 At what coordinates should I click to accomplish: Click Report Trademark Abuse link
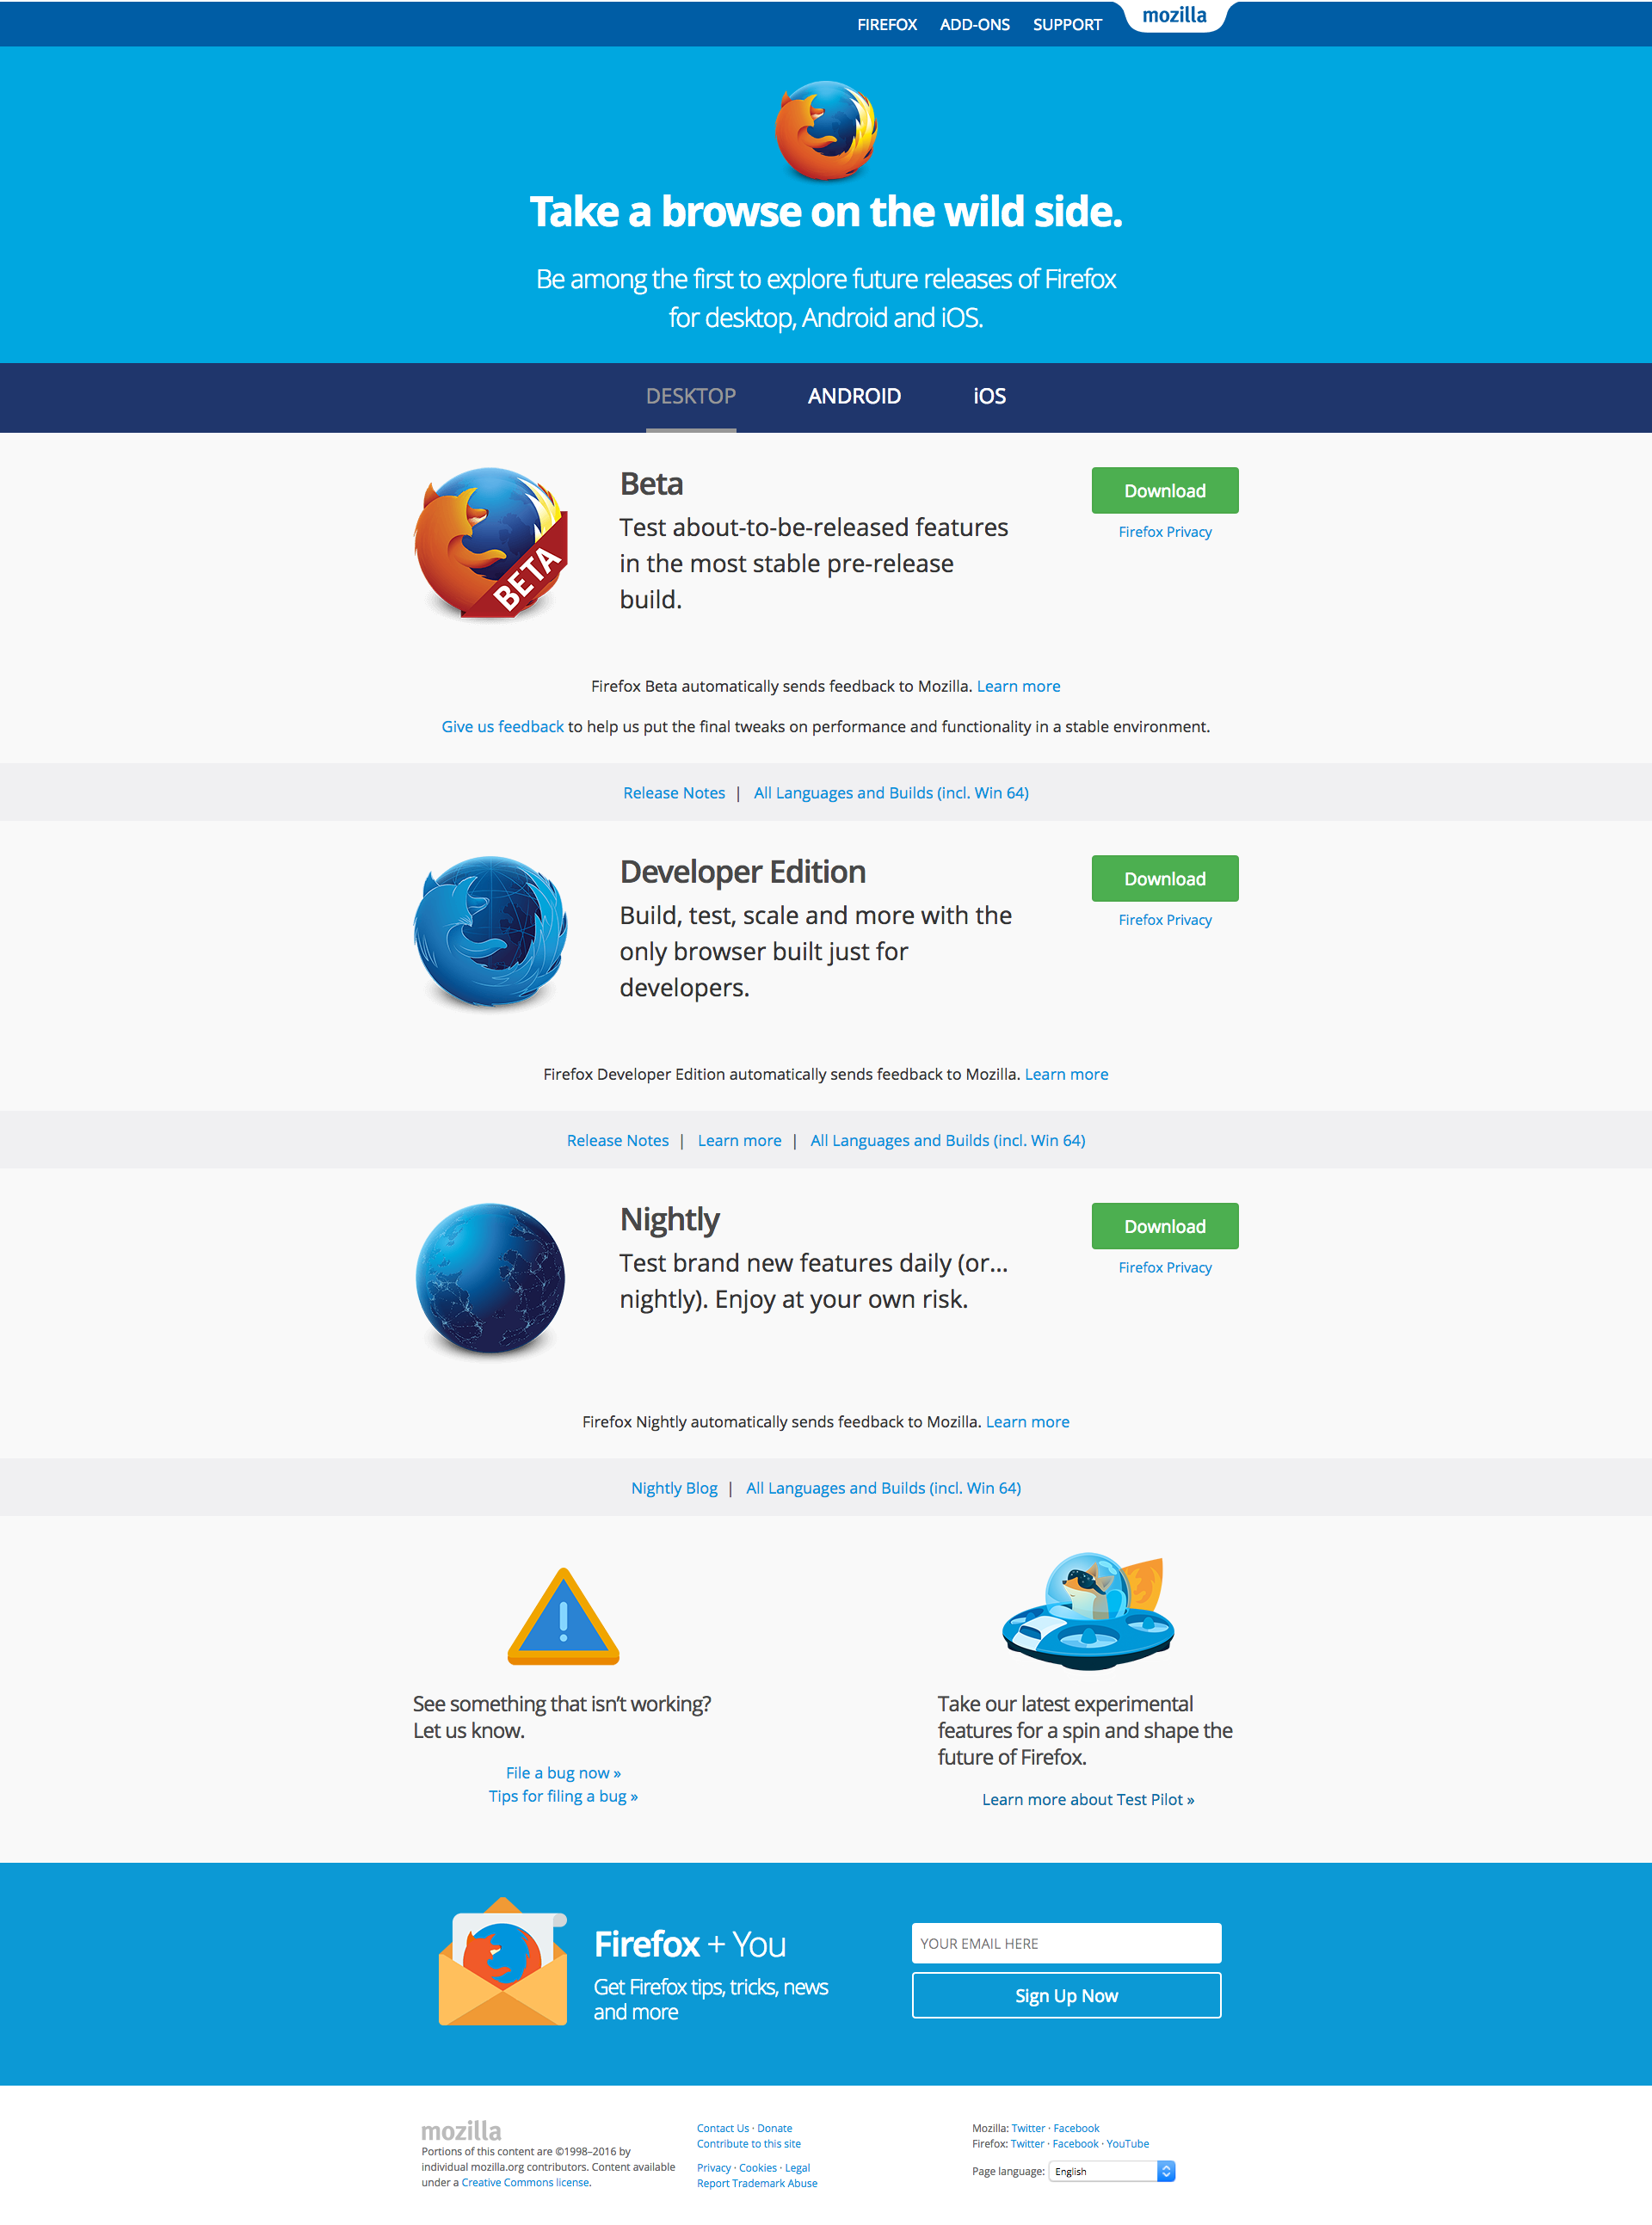point(757,2183)
